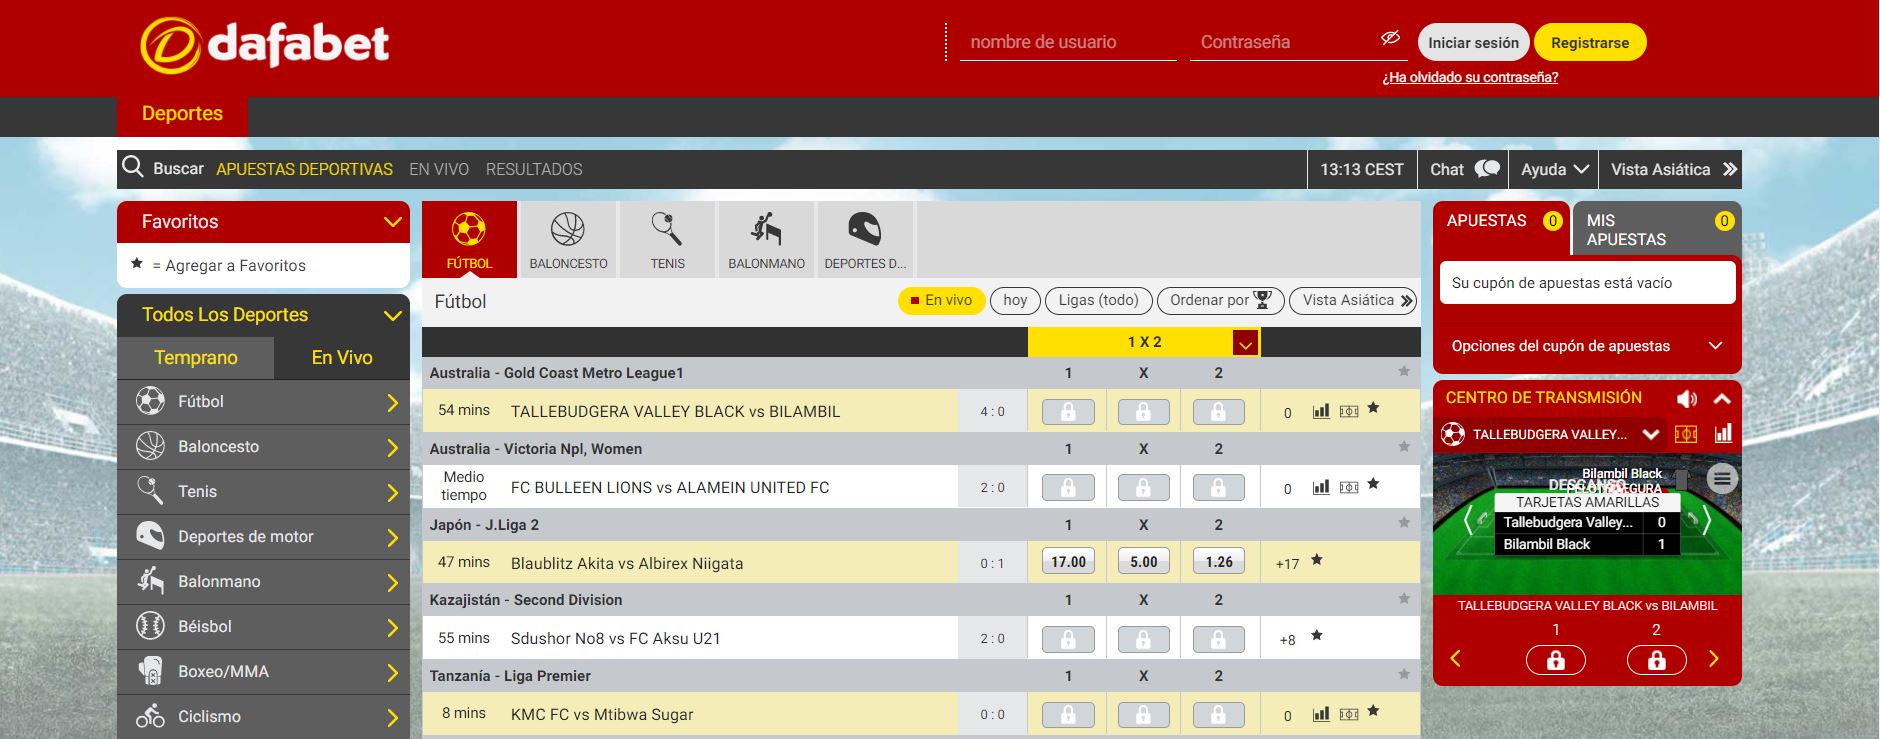
Task: Select the Deportes D... motor tab
Action: tap(865, 240)
